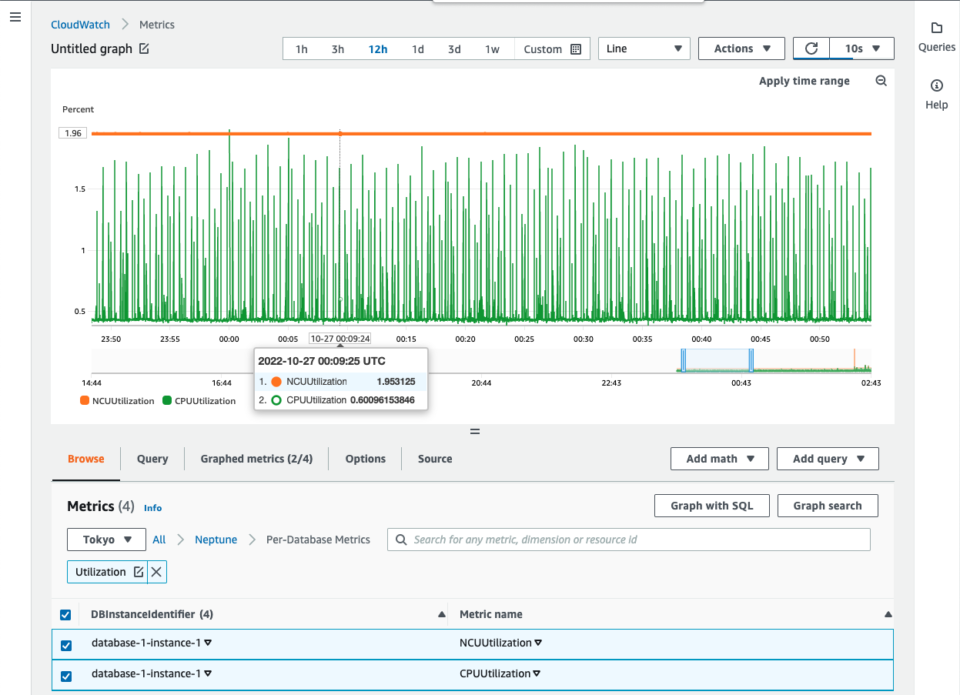The width and height of the screenshot is (960, 695).
Task: Open the 10s refresh interval dropdown
Action: click(861, 48)
